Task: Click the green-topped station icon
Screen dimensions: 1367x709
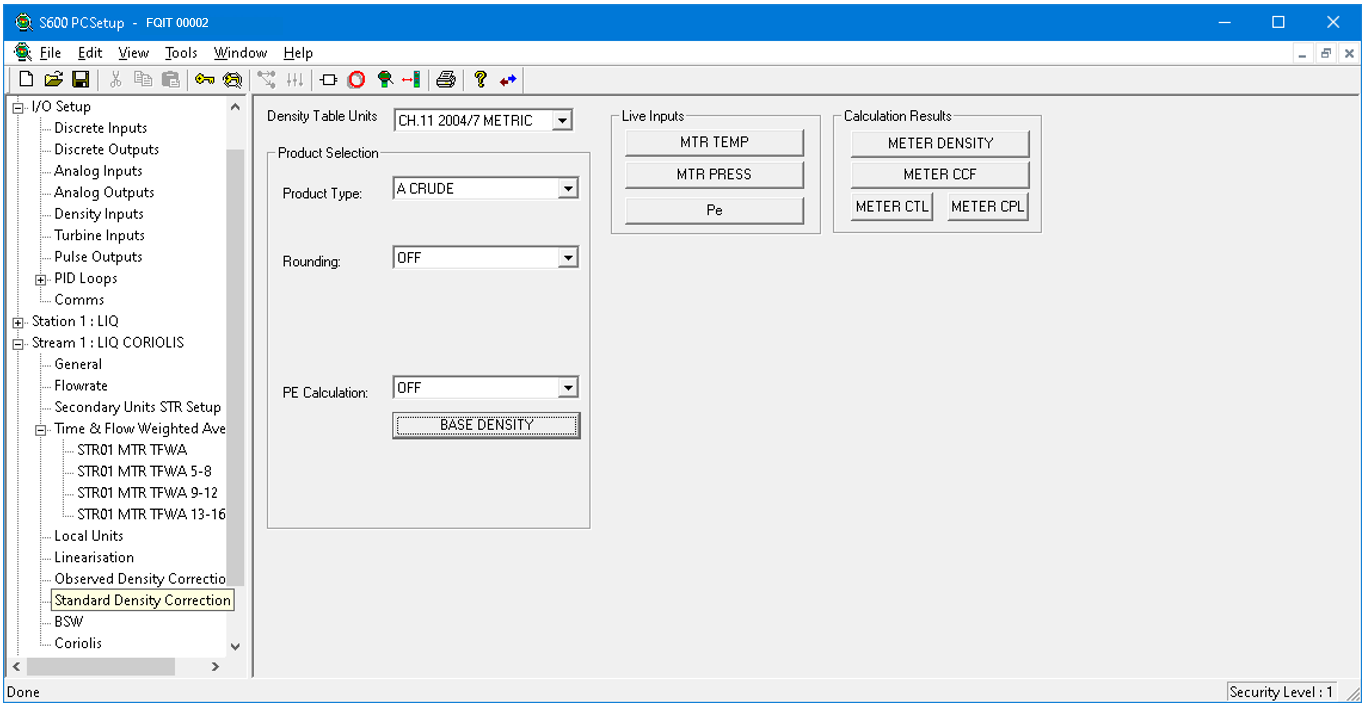Action: pyautogui.click(x=384, y=80)
